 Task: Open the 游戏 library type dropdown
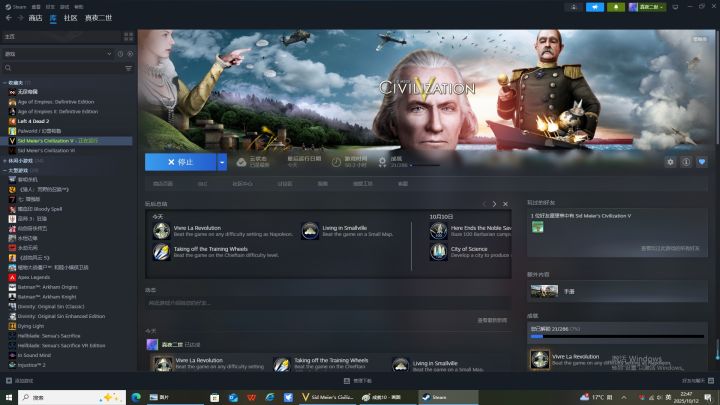click(x=57, y=54)
